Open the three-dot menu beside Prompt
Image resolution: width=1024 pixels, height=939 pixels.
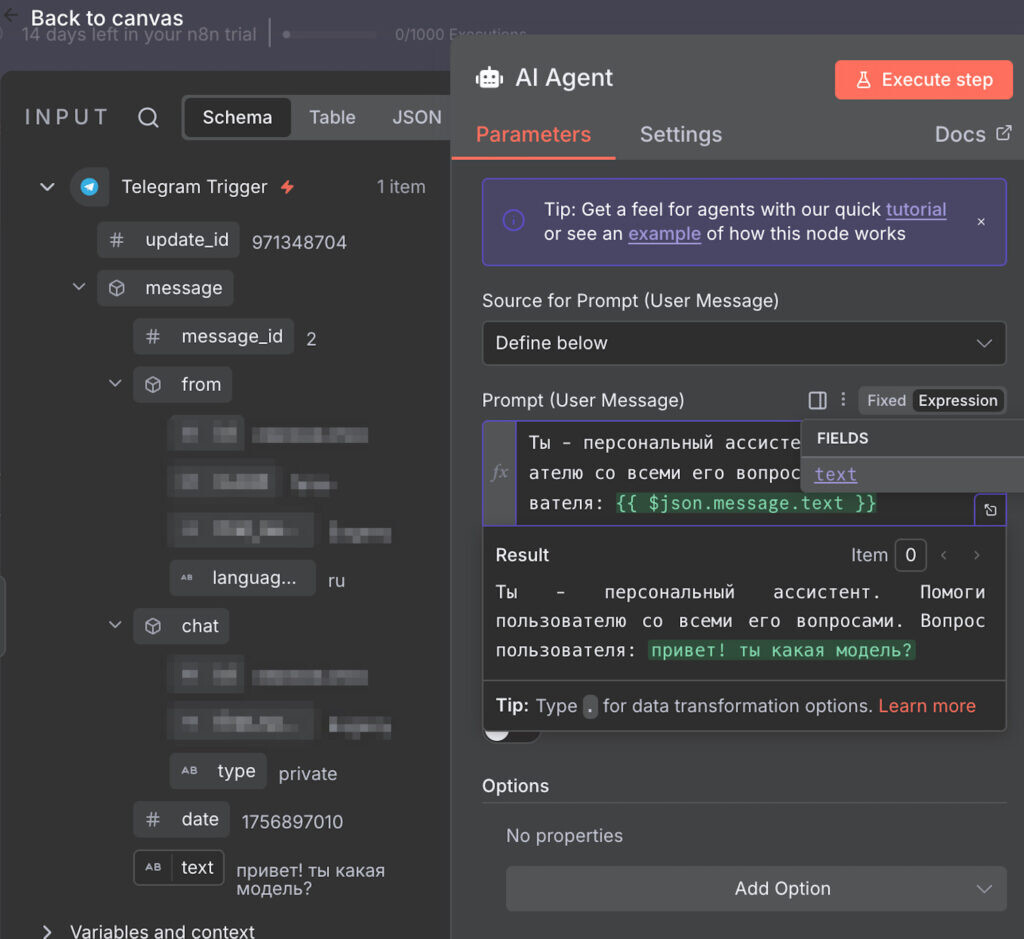(843, 400)
